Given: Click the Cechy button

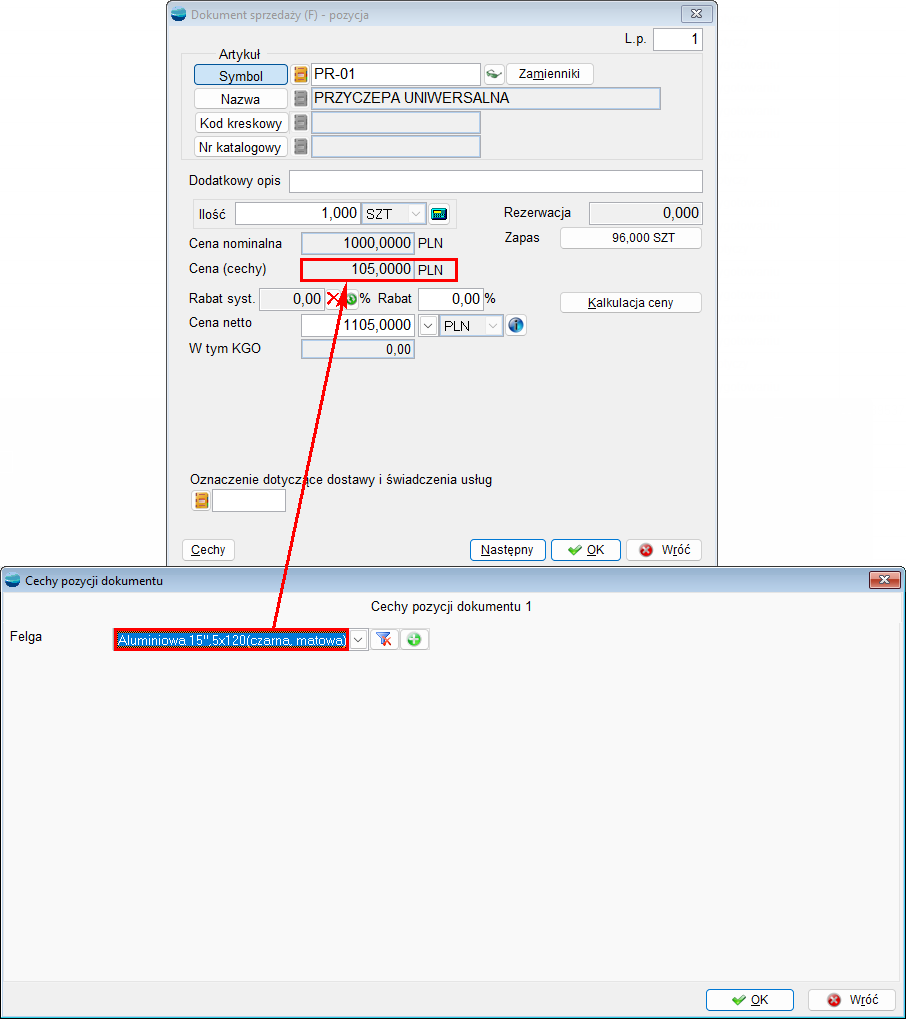Looking at the screenshot, I should click(x=208, y=550).
